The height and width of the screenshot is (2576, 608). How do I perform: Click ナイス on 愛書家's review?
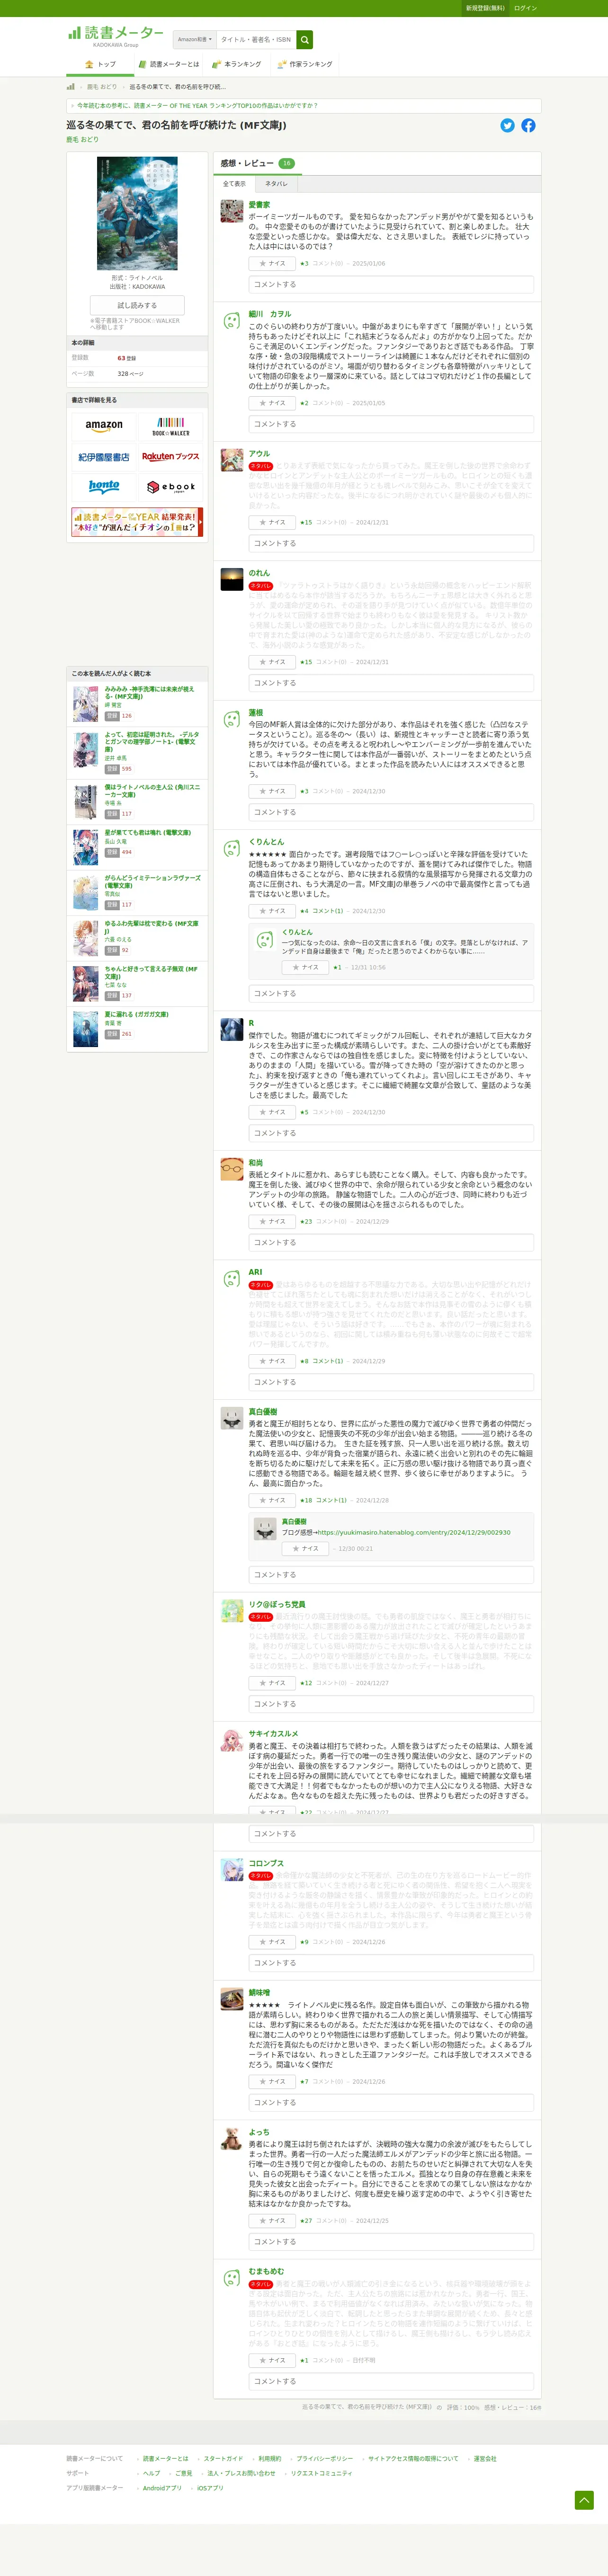pyautogui.click(x=272, y=264)
